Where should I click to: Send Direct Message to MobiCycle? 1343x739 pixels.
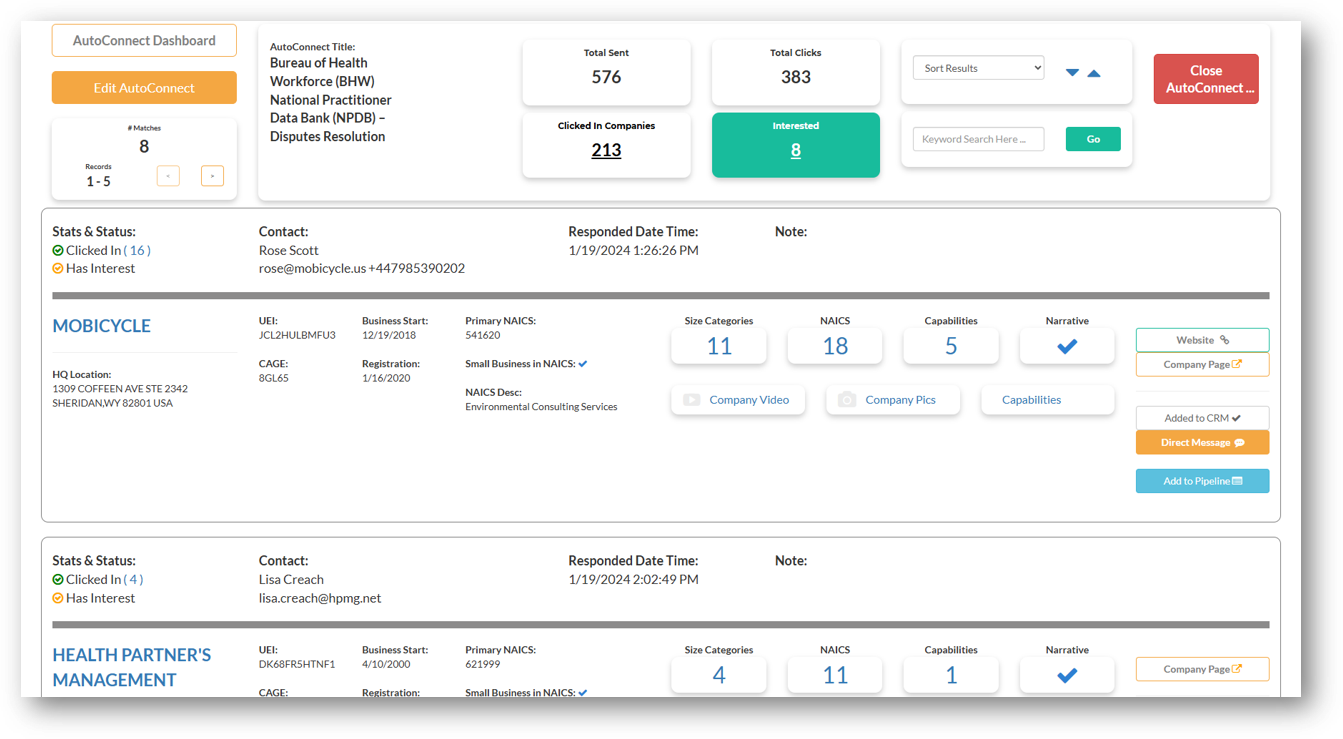(x=1202, y=442)
